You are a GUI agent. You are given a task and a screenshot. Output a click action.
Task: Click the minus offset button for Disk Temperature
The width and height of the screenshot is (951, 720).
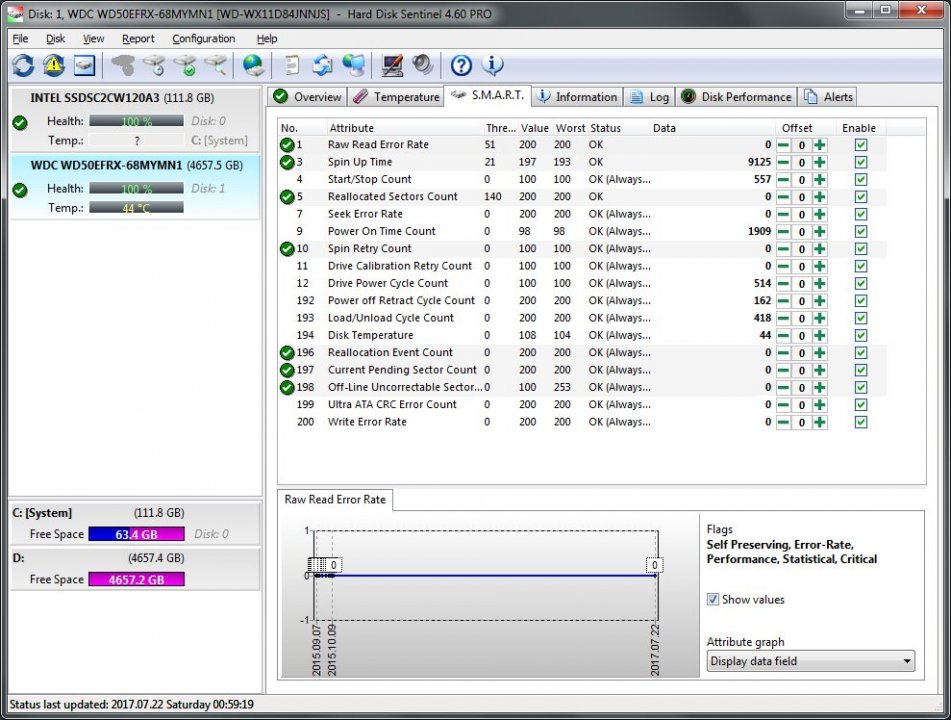coord(784,335)
